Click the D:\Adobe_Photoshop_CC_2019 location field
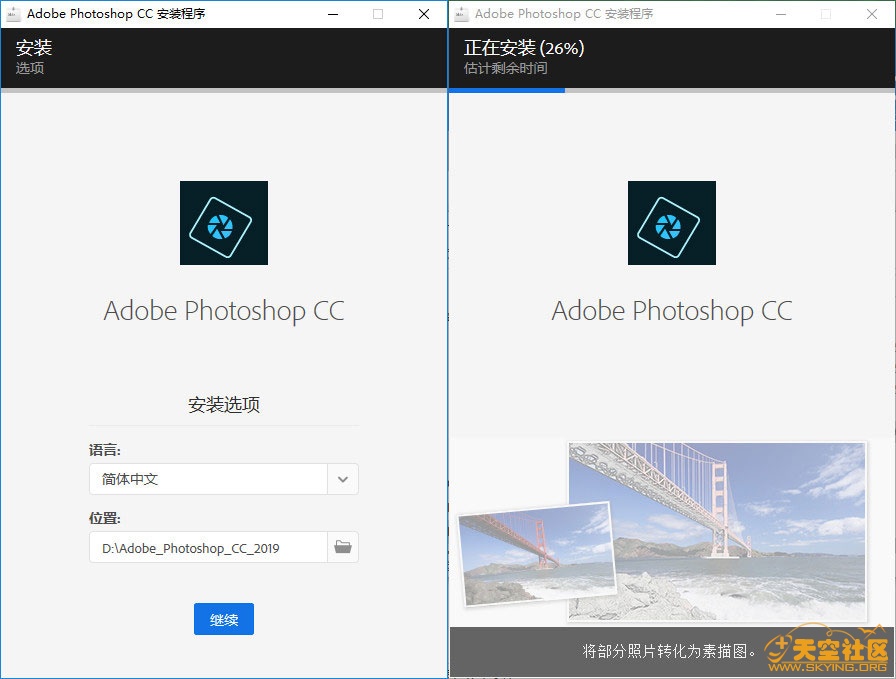This screenshot has width=896, height=679. 208,547
